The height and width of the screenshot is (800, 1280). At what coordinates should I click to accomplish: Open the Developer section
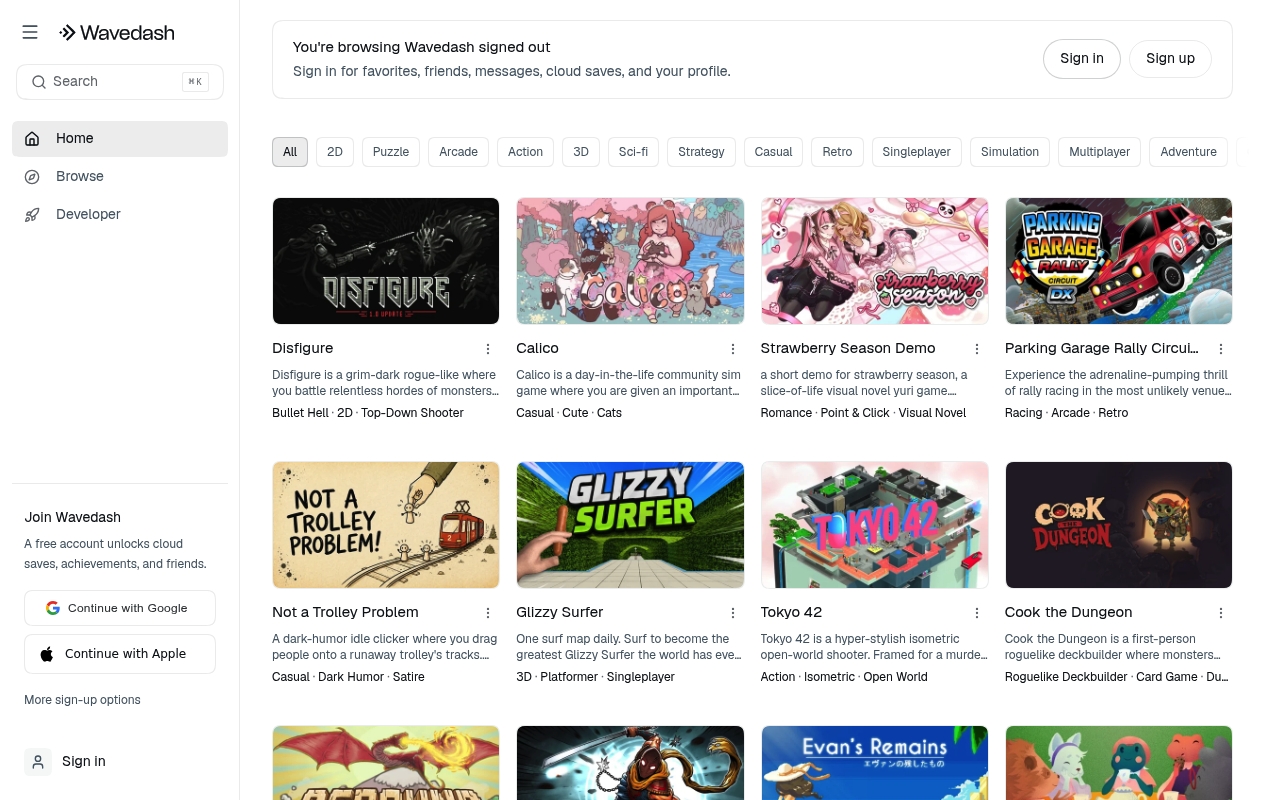(120, 215)
